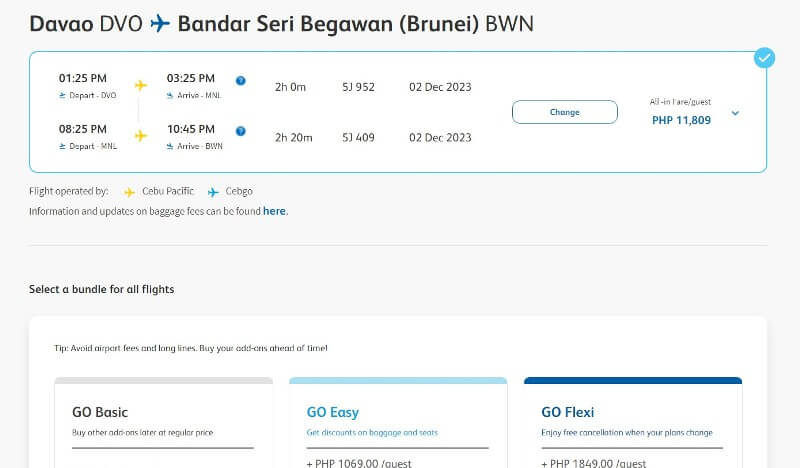The height and width of the screenshot is (468, 800).
Task: Click the 5J 952 flight number
Action: [x=358, y=87]
